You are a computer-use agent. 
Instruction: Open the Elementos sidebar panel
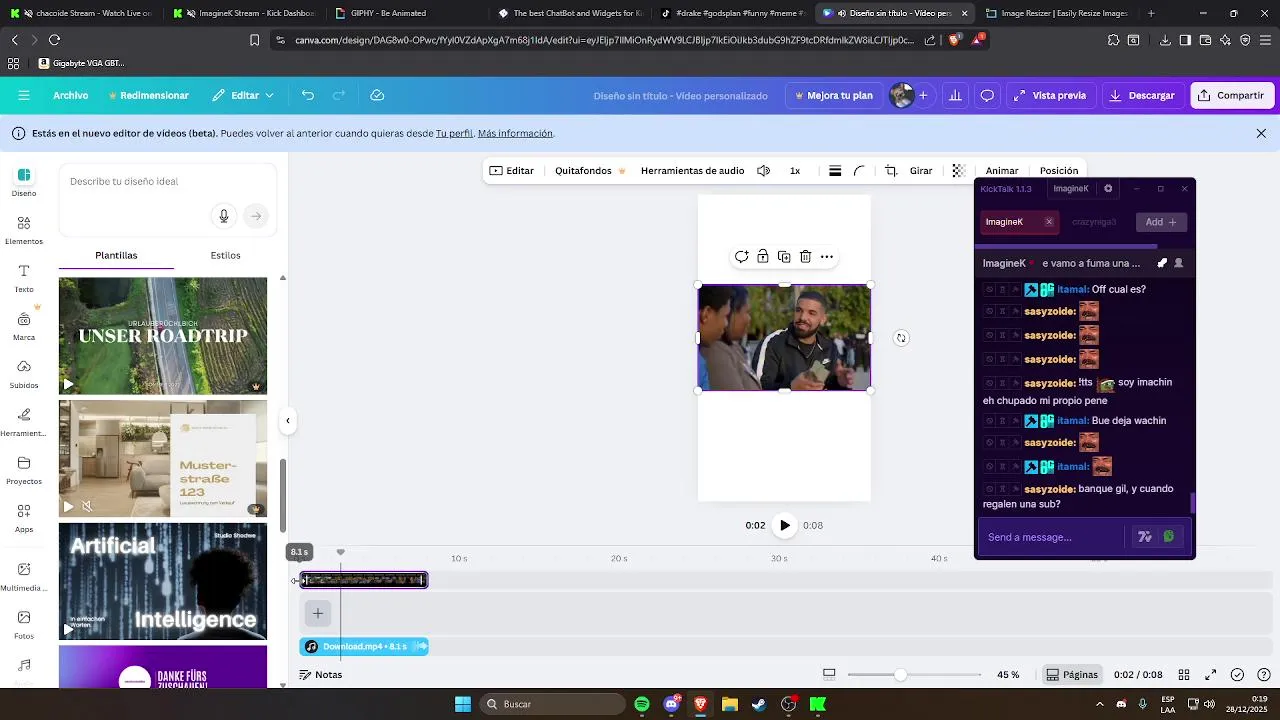[24, 230]
